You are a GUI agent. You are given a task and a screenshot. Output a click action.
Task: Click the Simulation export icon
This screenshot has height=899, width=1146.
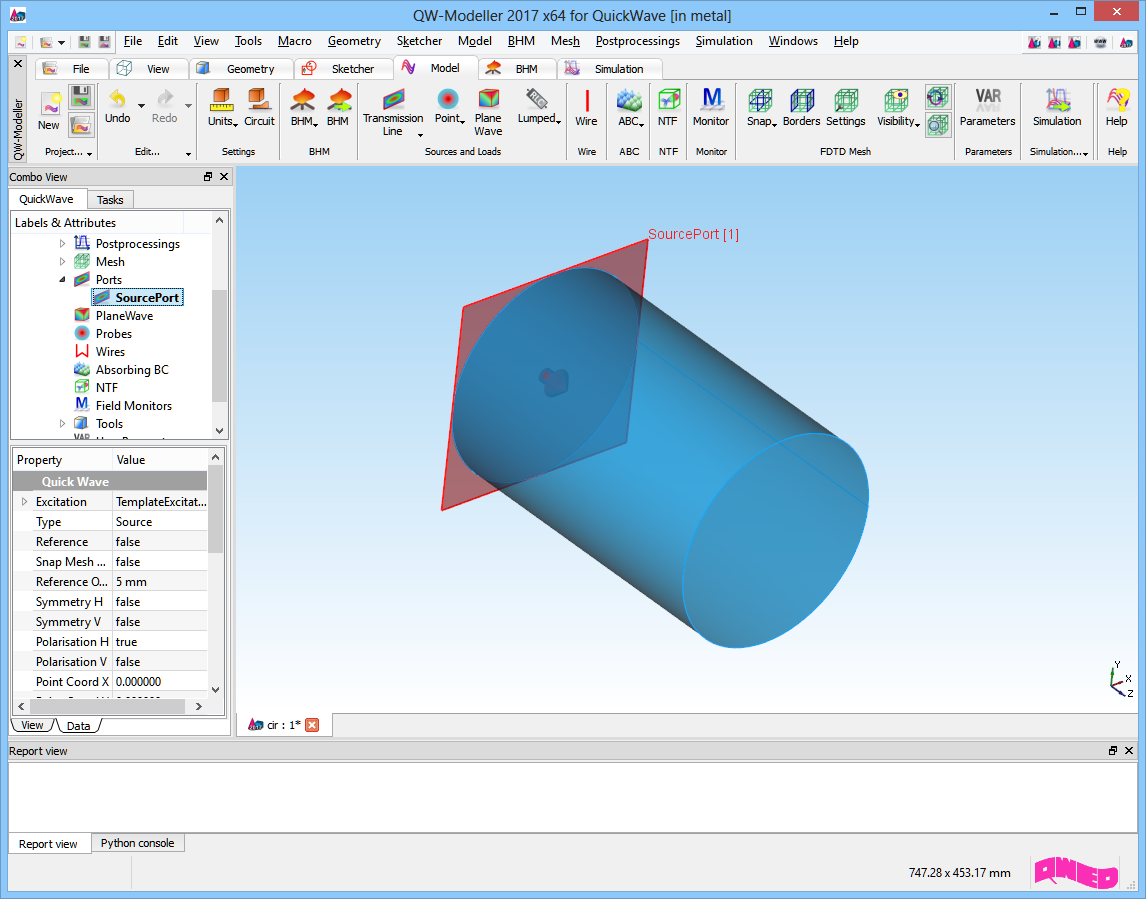[1058, 99]
